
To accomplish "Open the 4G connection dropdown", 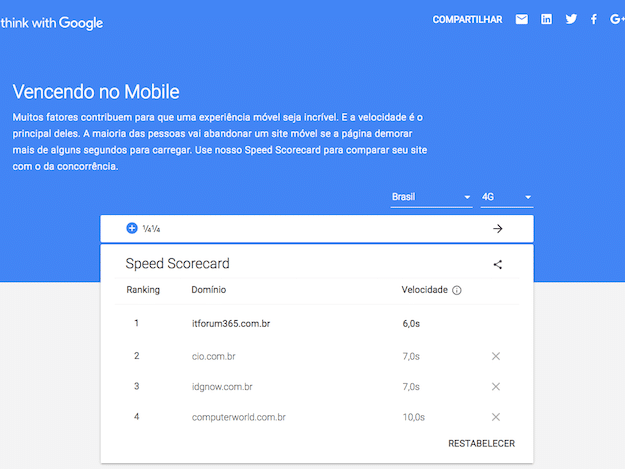I will tap(507, 197).
